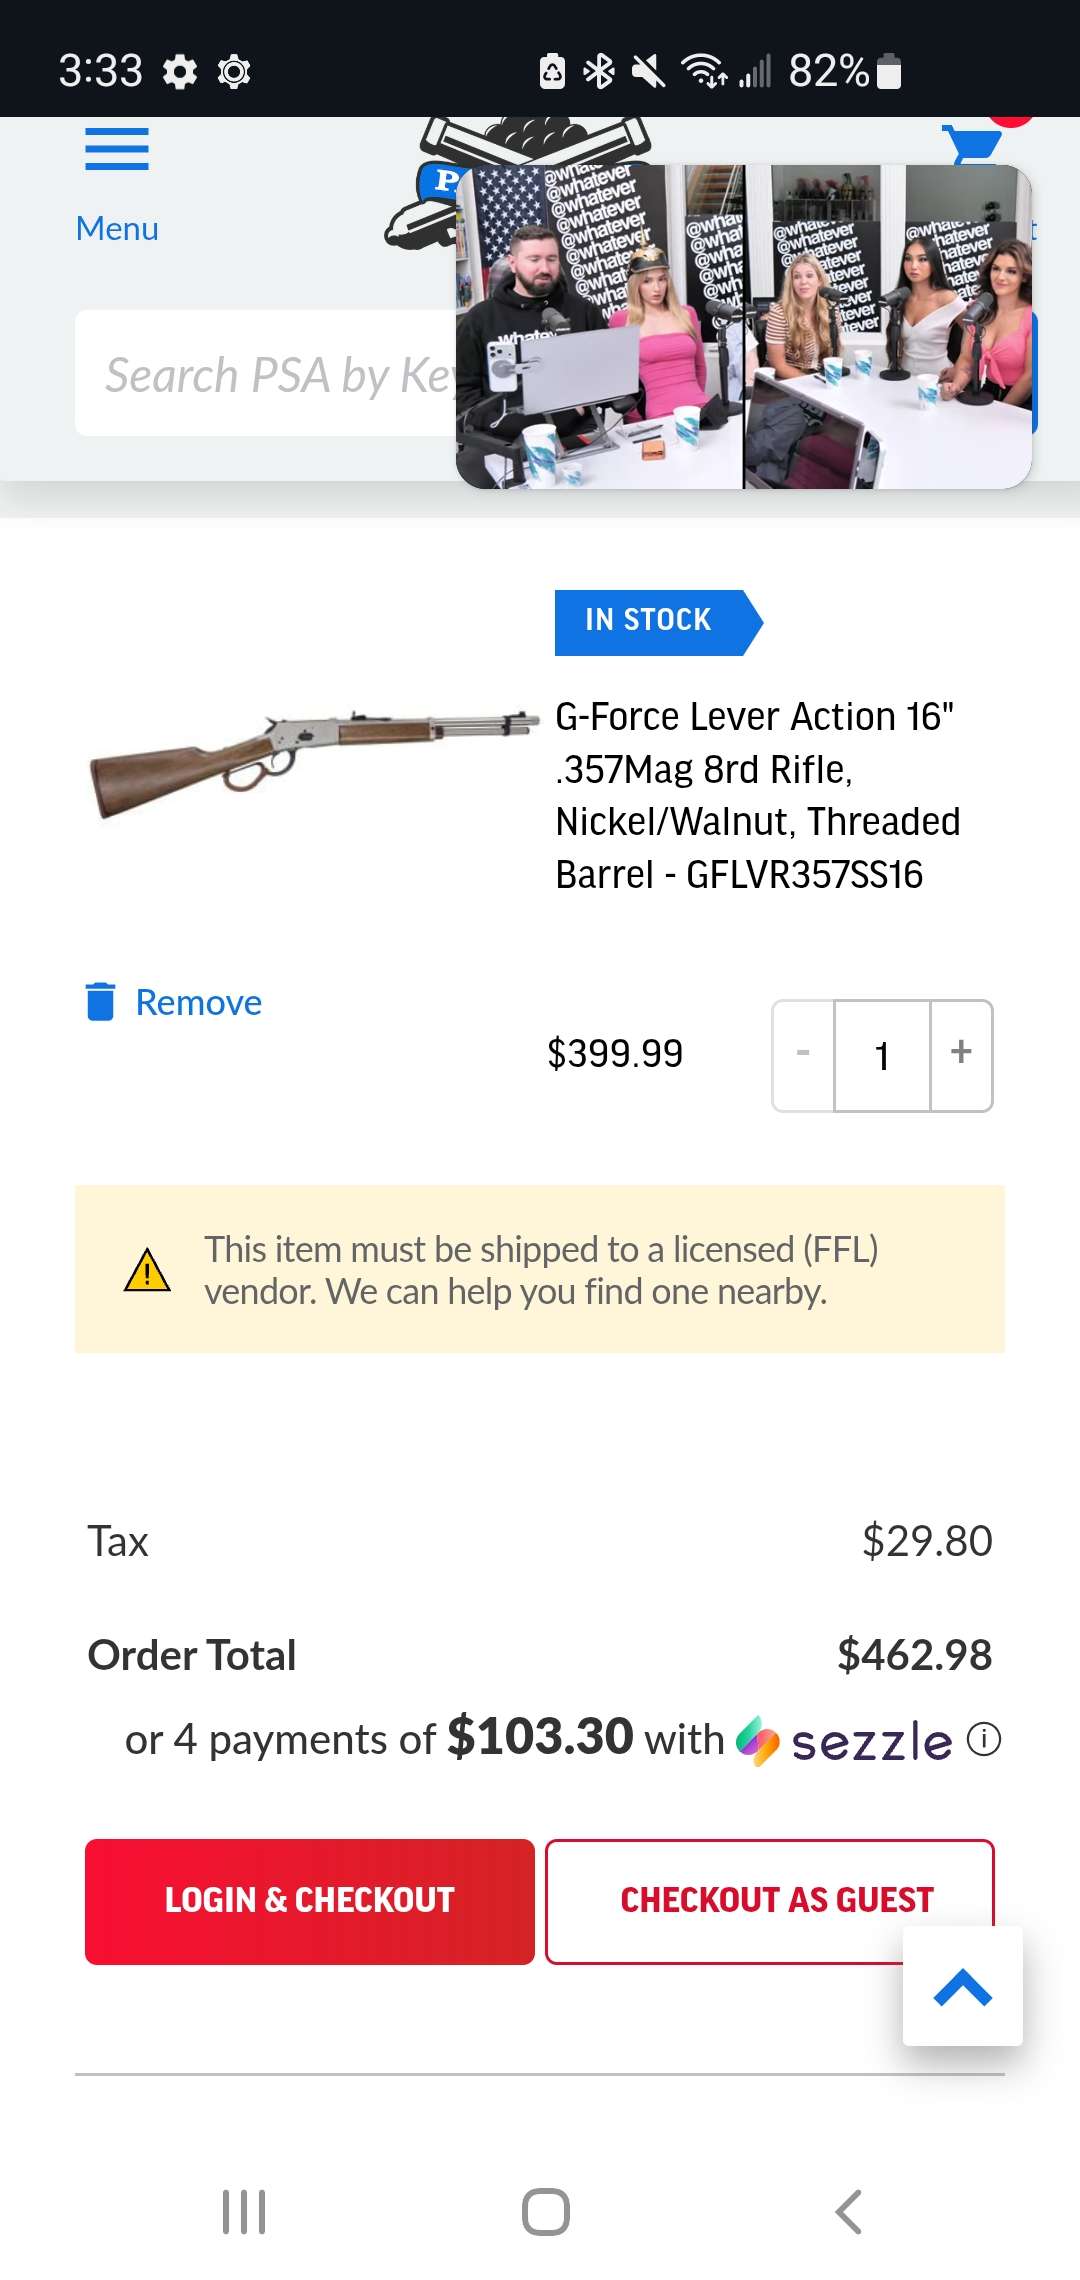This screenshot has height=2280, width=1080.
Task: Tap the Android back navigation arrow
Action: [x=849, y=2212]
